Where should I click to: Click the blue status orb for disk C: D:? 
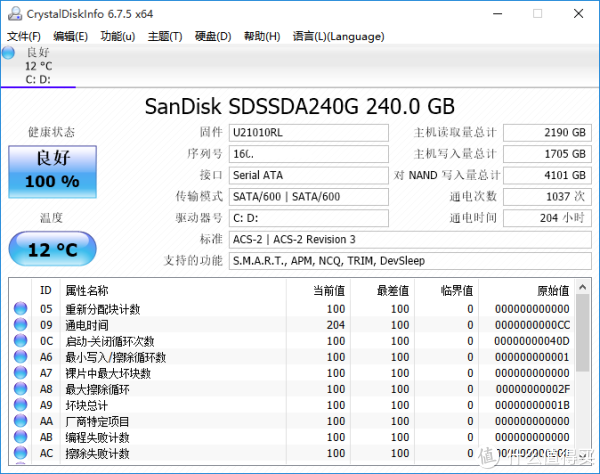click(8, 53)
